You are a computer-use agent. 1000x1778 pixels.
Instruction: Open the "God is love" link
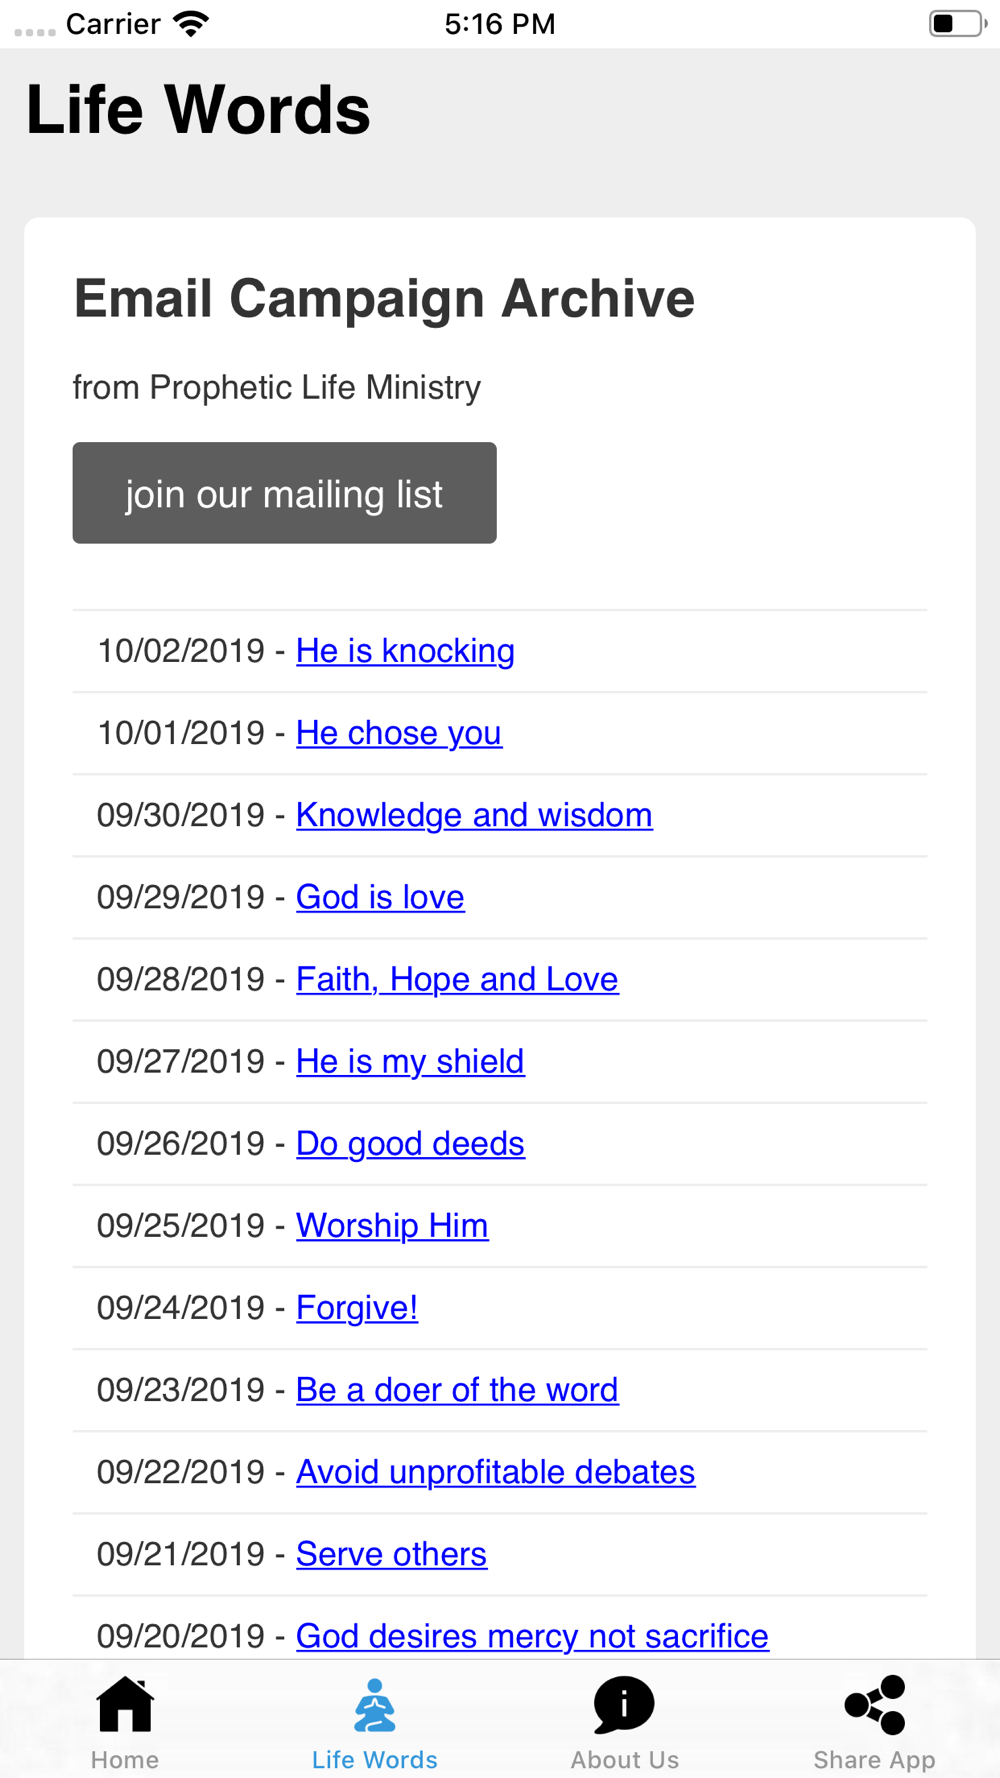(380, 897)
